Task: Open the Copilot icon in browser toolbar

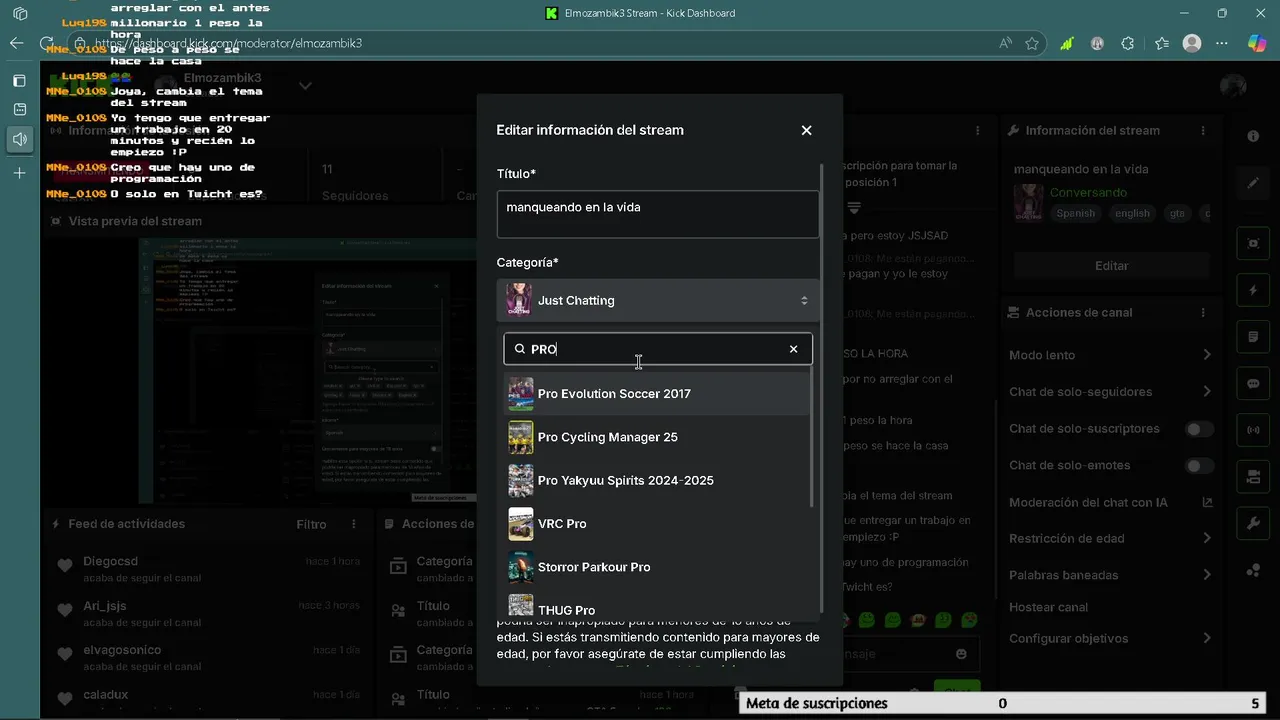Action: tap(1258, 44)
